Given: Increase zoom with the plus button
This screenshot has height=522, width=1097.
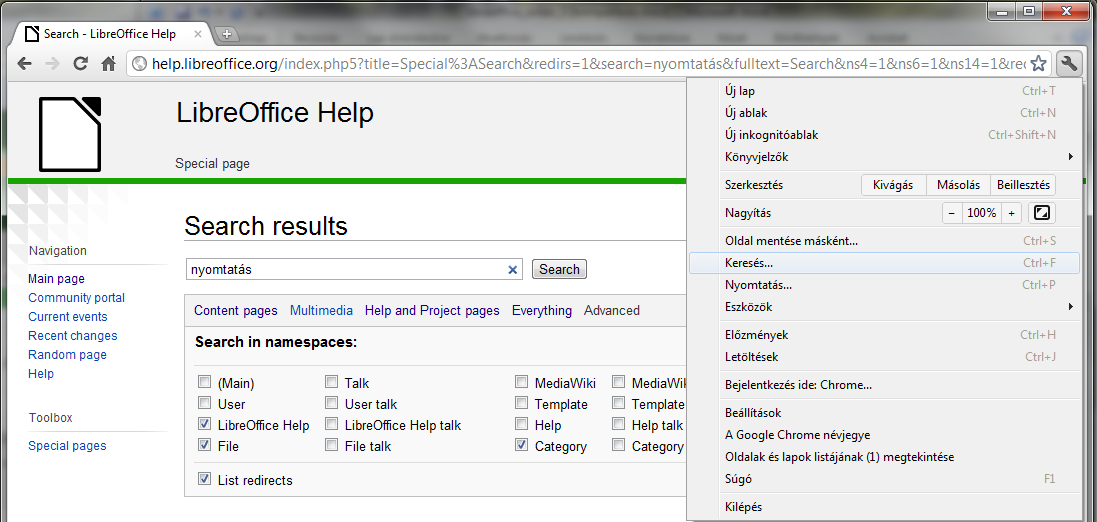Looking at the screenshot, I should (1011, 213).
